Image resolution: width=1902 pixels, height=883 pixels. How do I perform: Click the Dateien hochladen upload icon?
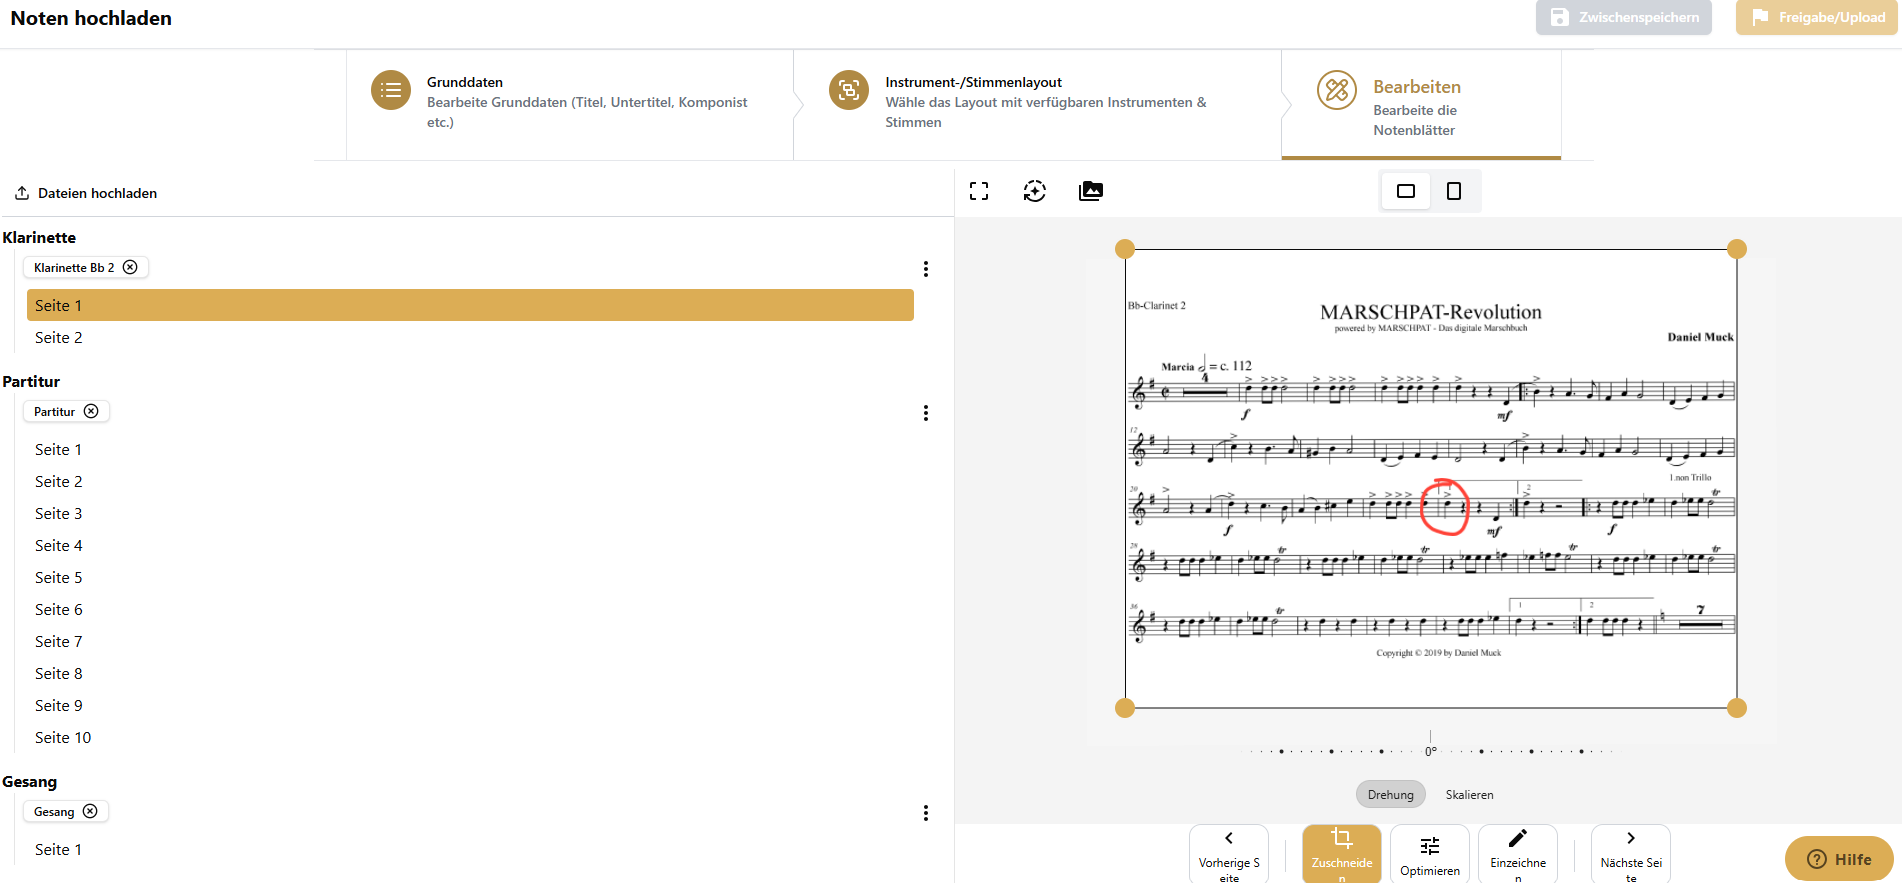22,193
